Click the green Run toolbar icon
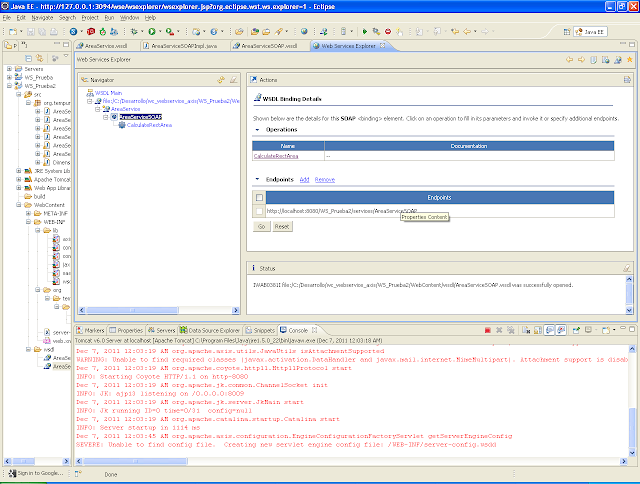Screen dimensions: 640x484 [152, 31]
